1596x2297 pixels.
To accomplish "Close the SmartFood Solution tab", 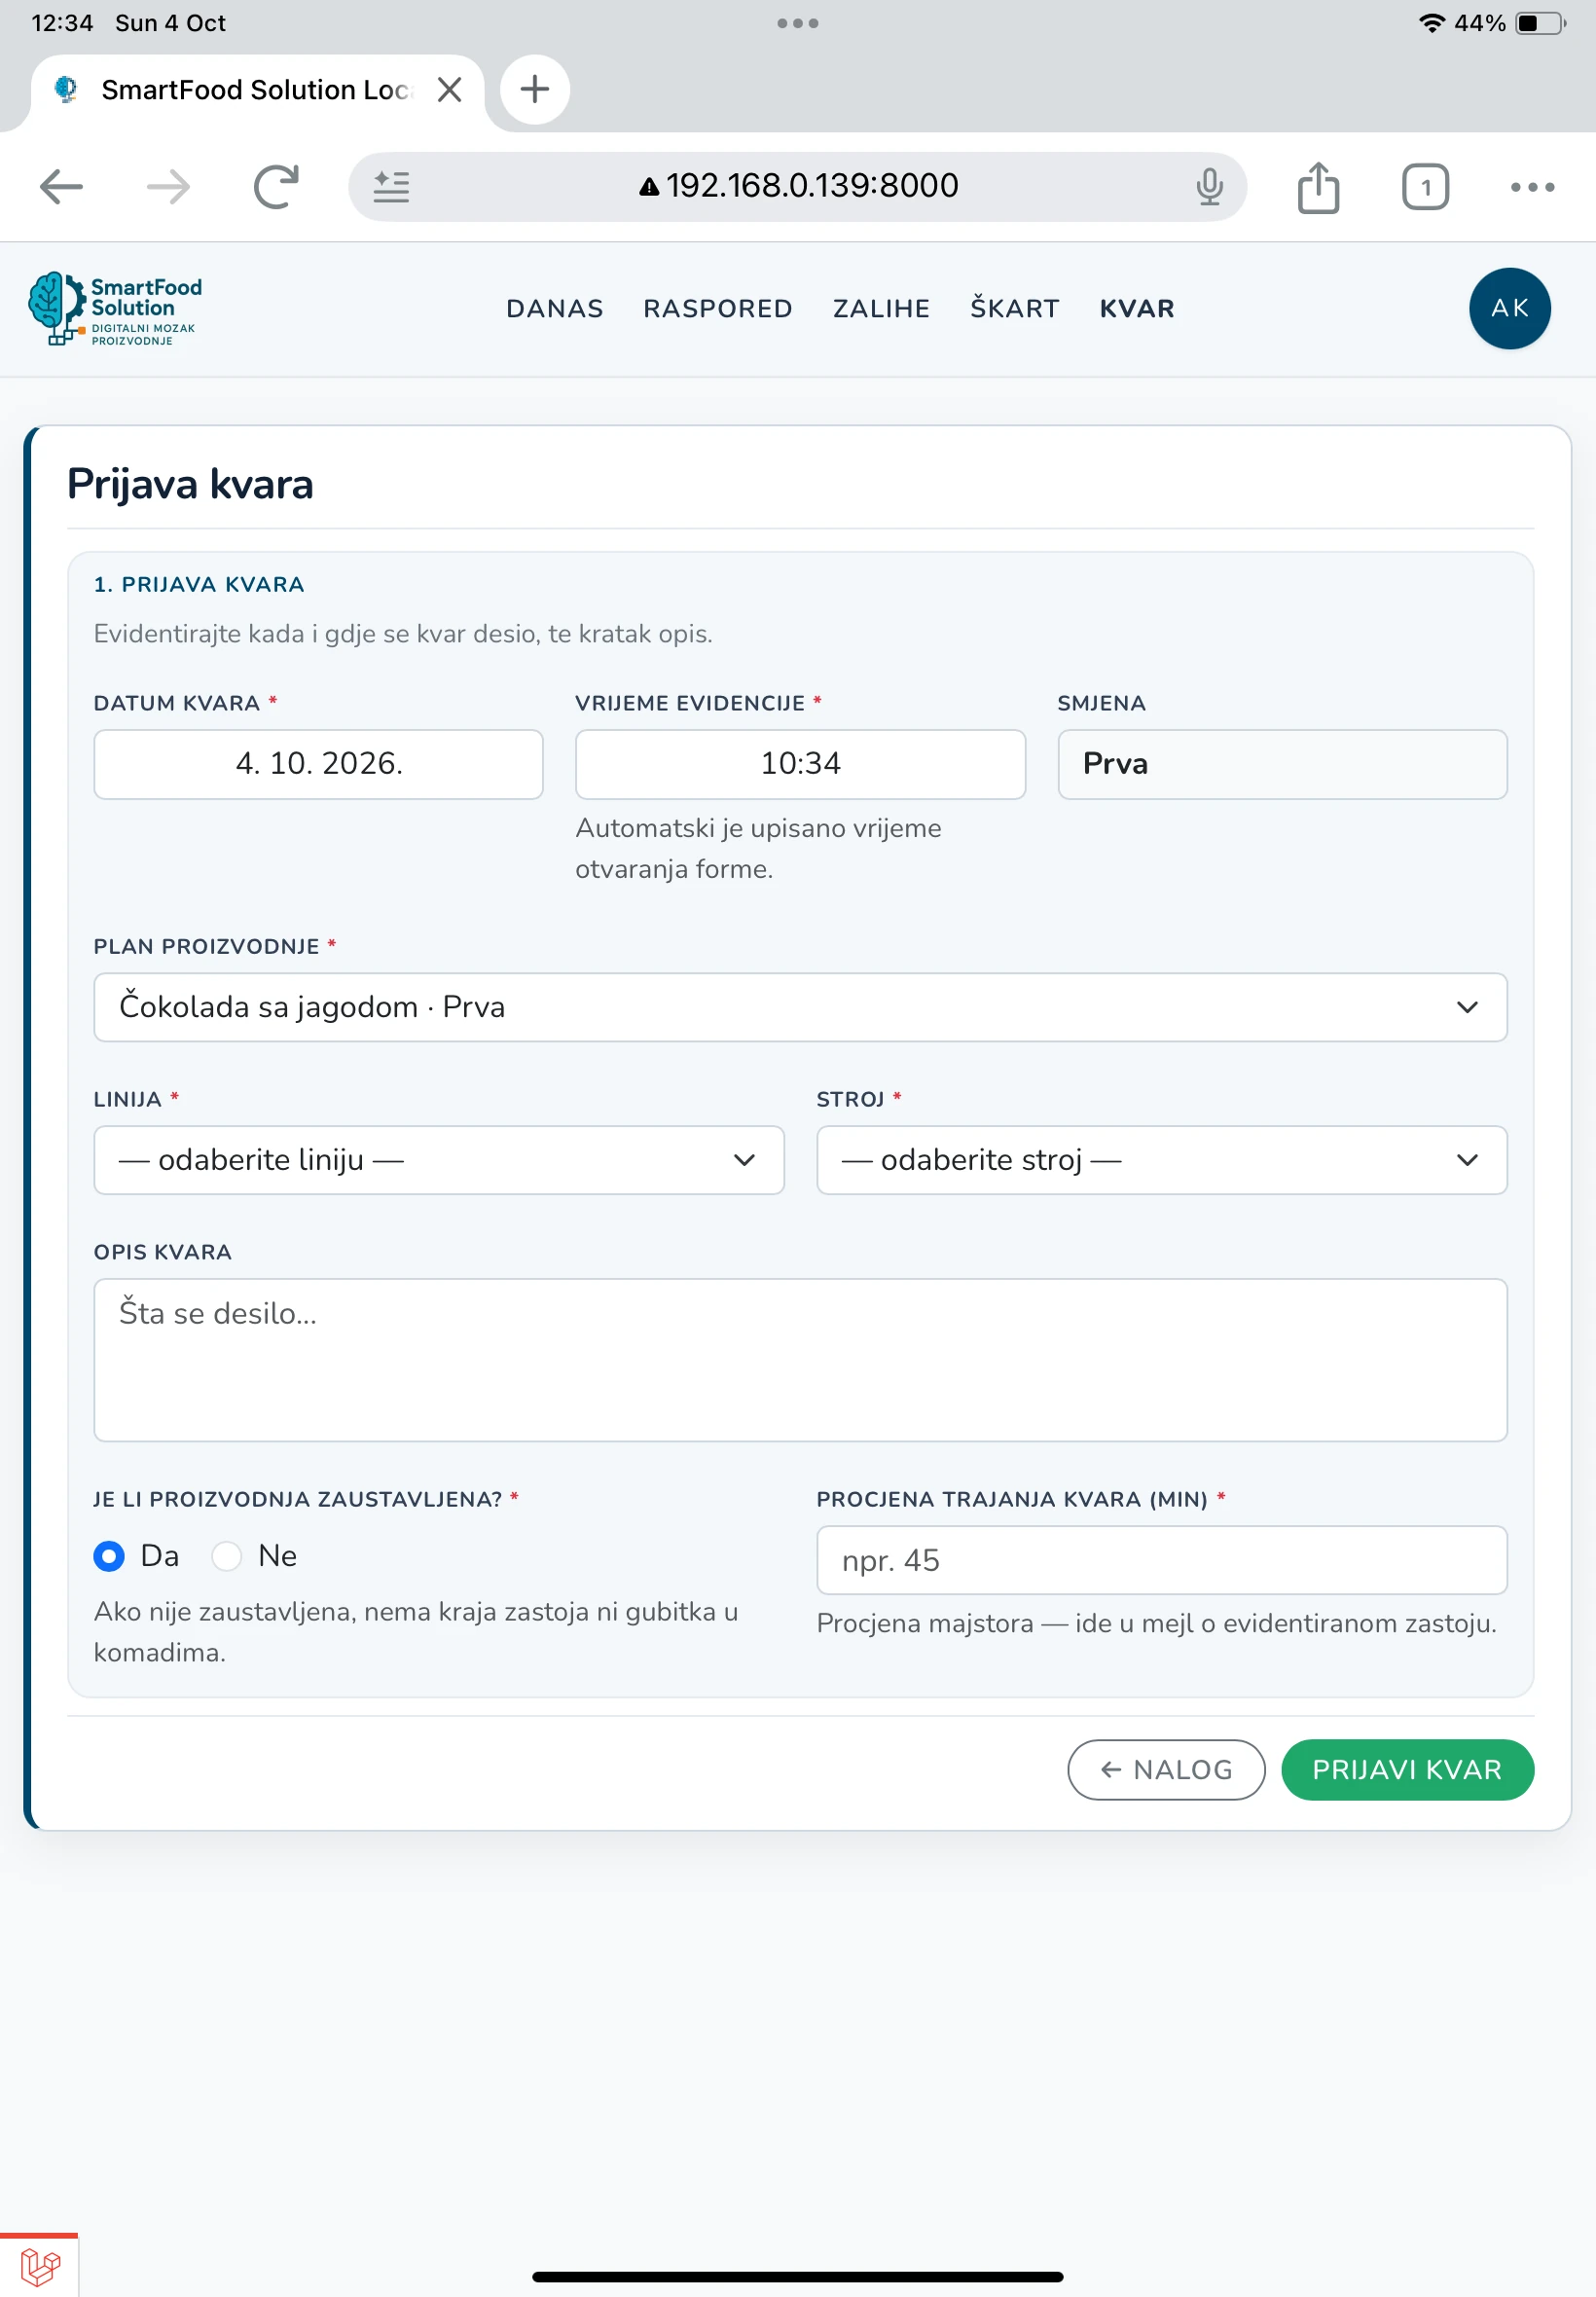I will pos(450,90).
